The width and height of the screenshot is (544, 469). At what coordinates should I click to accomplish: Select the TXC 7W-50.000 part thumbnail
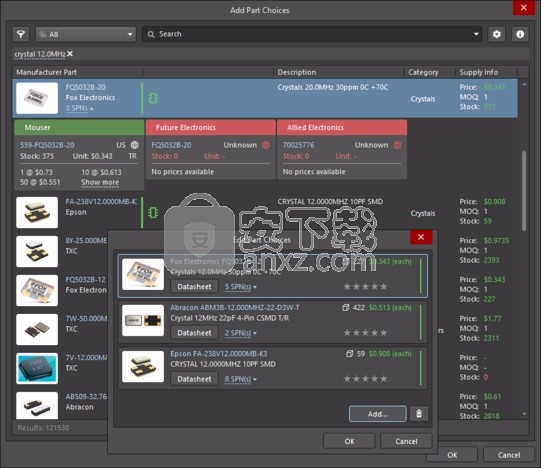click(x=37, y=330)
